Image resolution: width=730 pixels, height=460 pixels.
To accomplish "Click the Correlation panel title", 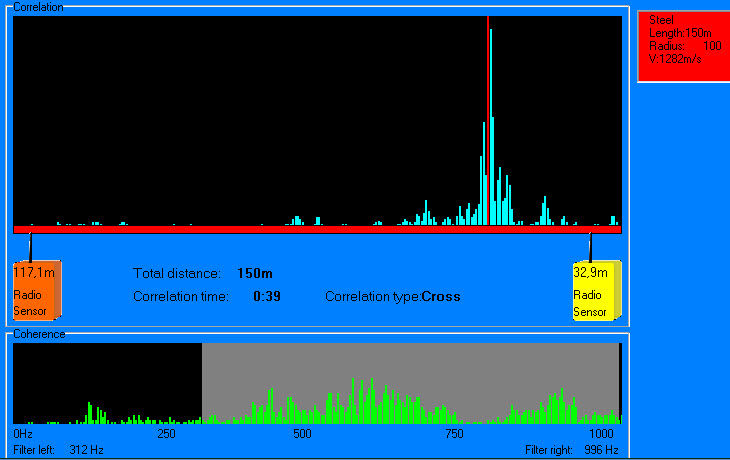I will 39,7.
